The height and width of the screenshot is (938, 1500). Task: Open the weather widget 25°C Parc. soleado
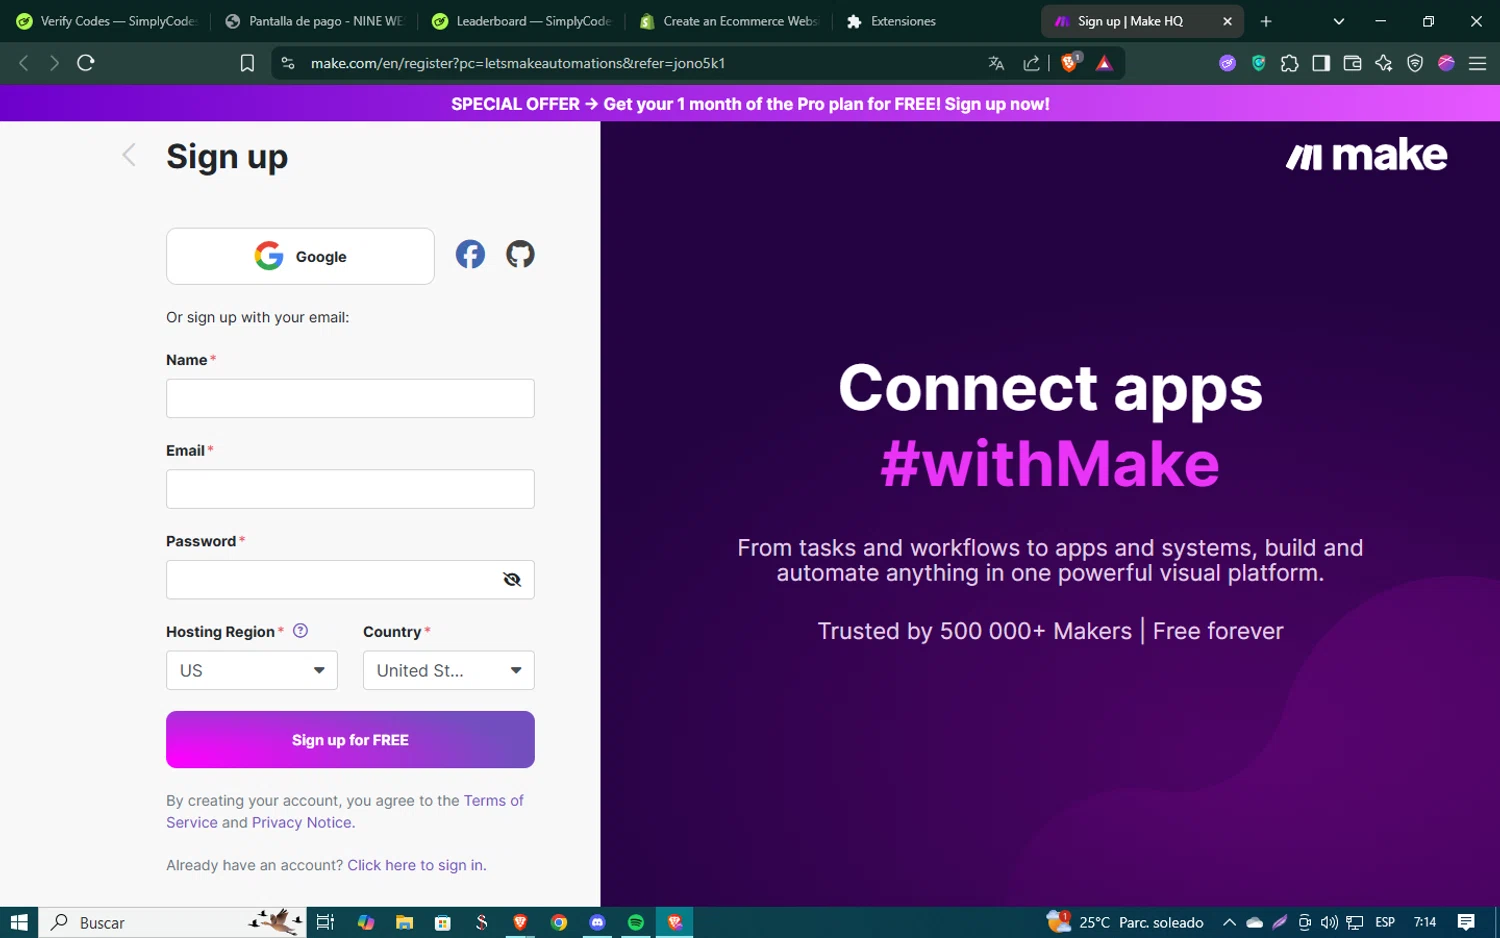1125,922
